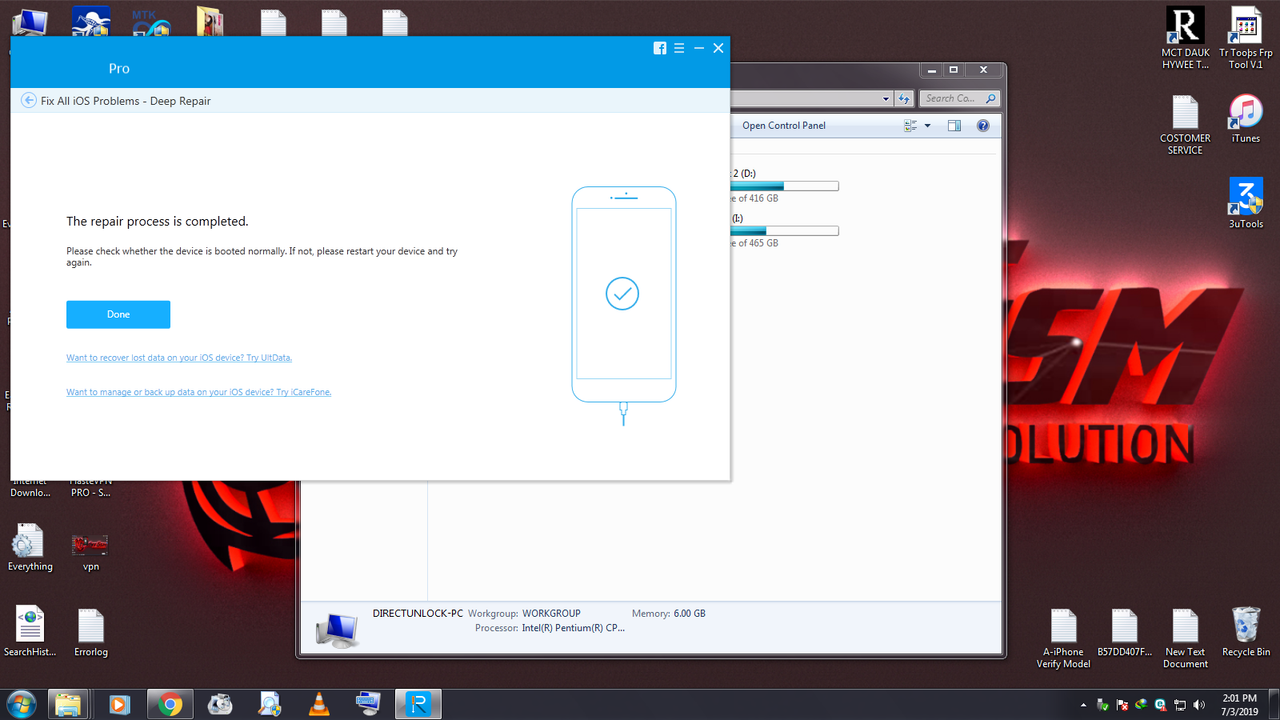1280x720 pixels.
Task: Click the Done button in repair window
Action: point(118,314)
